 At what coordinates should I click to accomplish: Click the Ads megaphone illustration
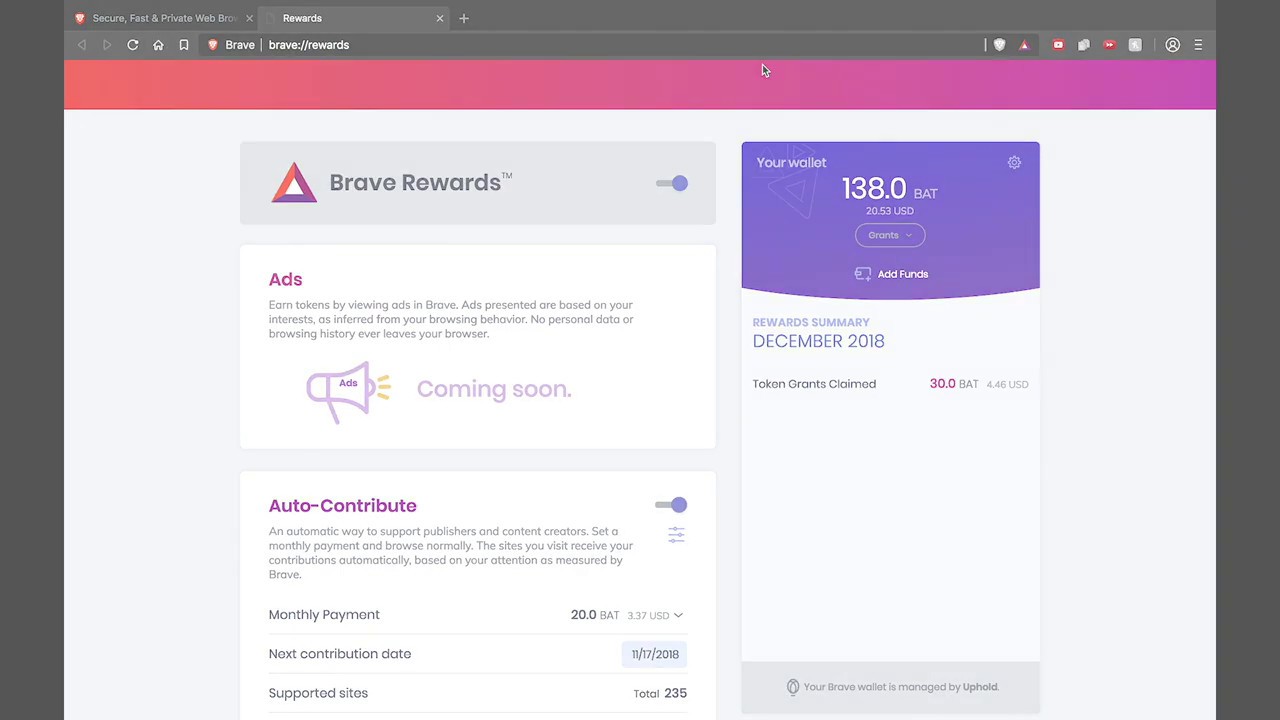pos(348,392)
